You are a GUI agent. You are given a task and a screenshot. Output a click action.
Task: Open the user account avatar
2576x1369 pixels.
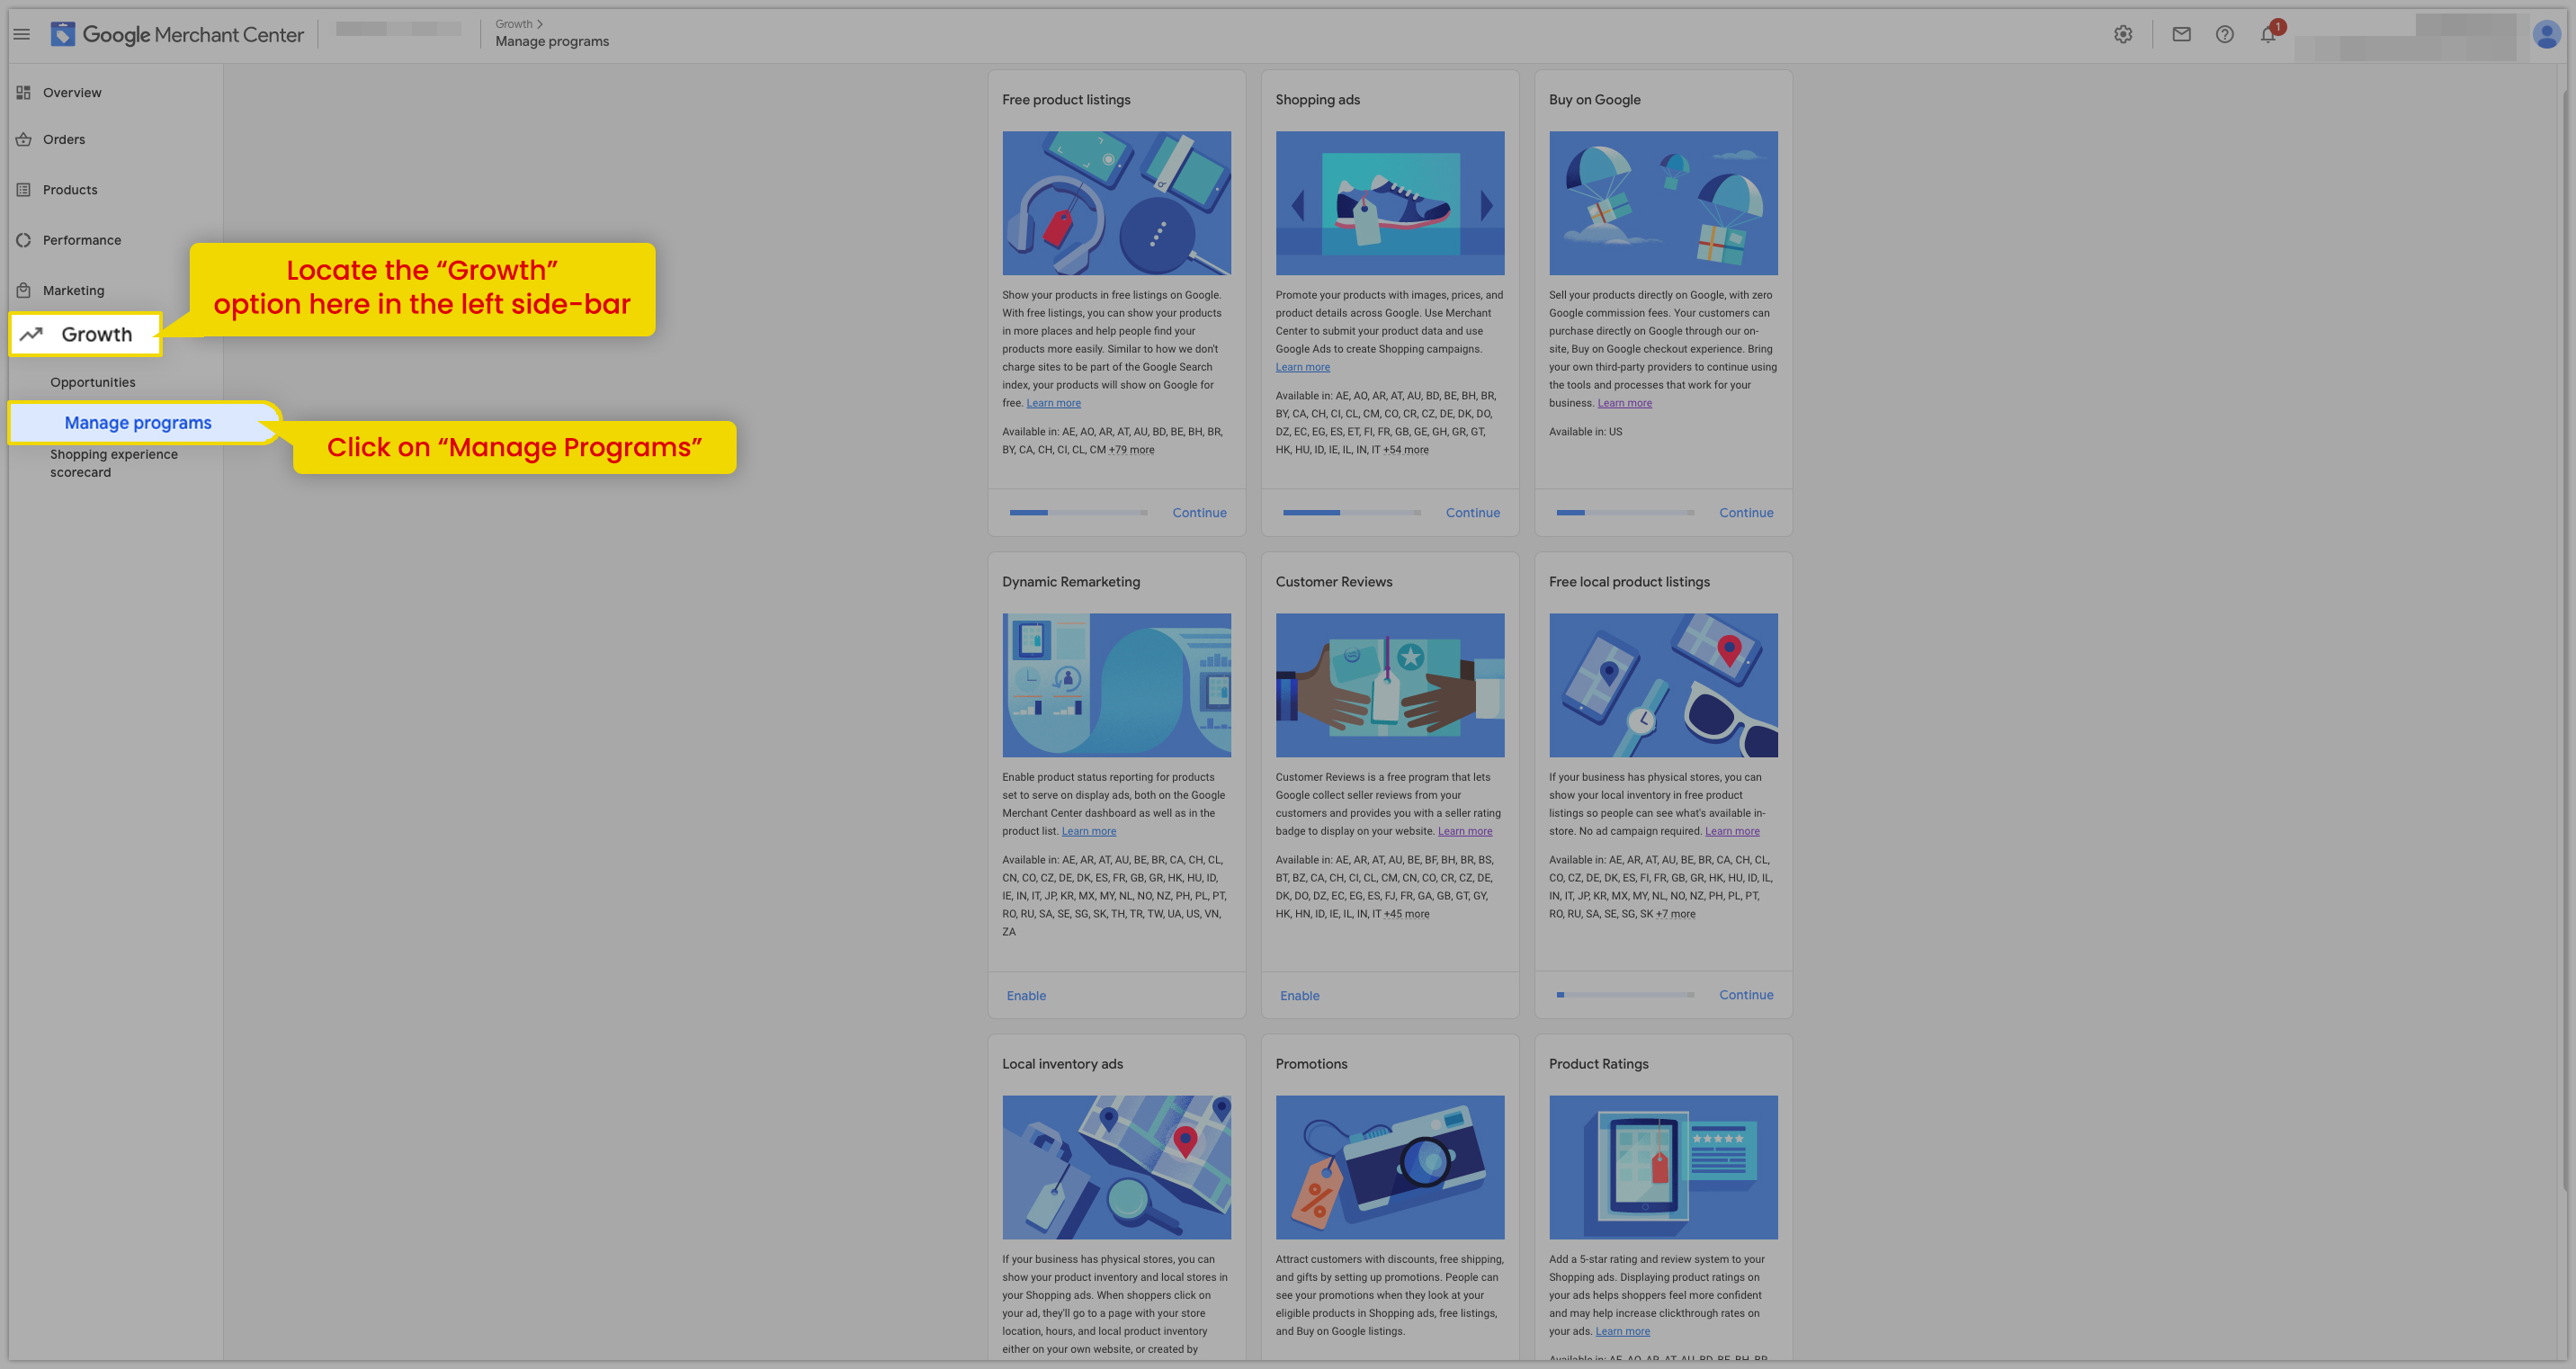2546,34
